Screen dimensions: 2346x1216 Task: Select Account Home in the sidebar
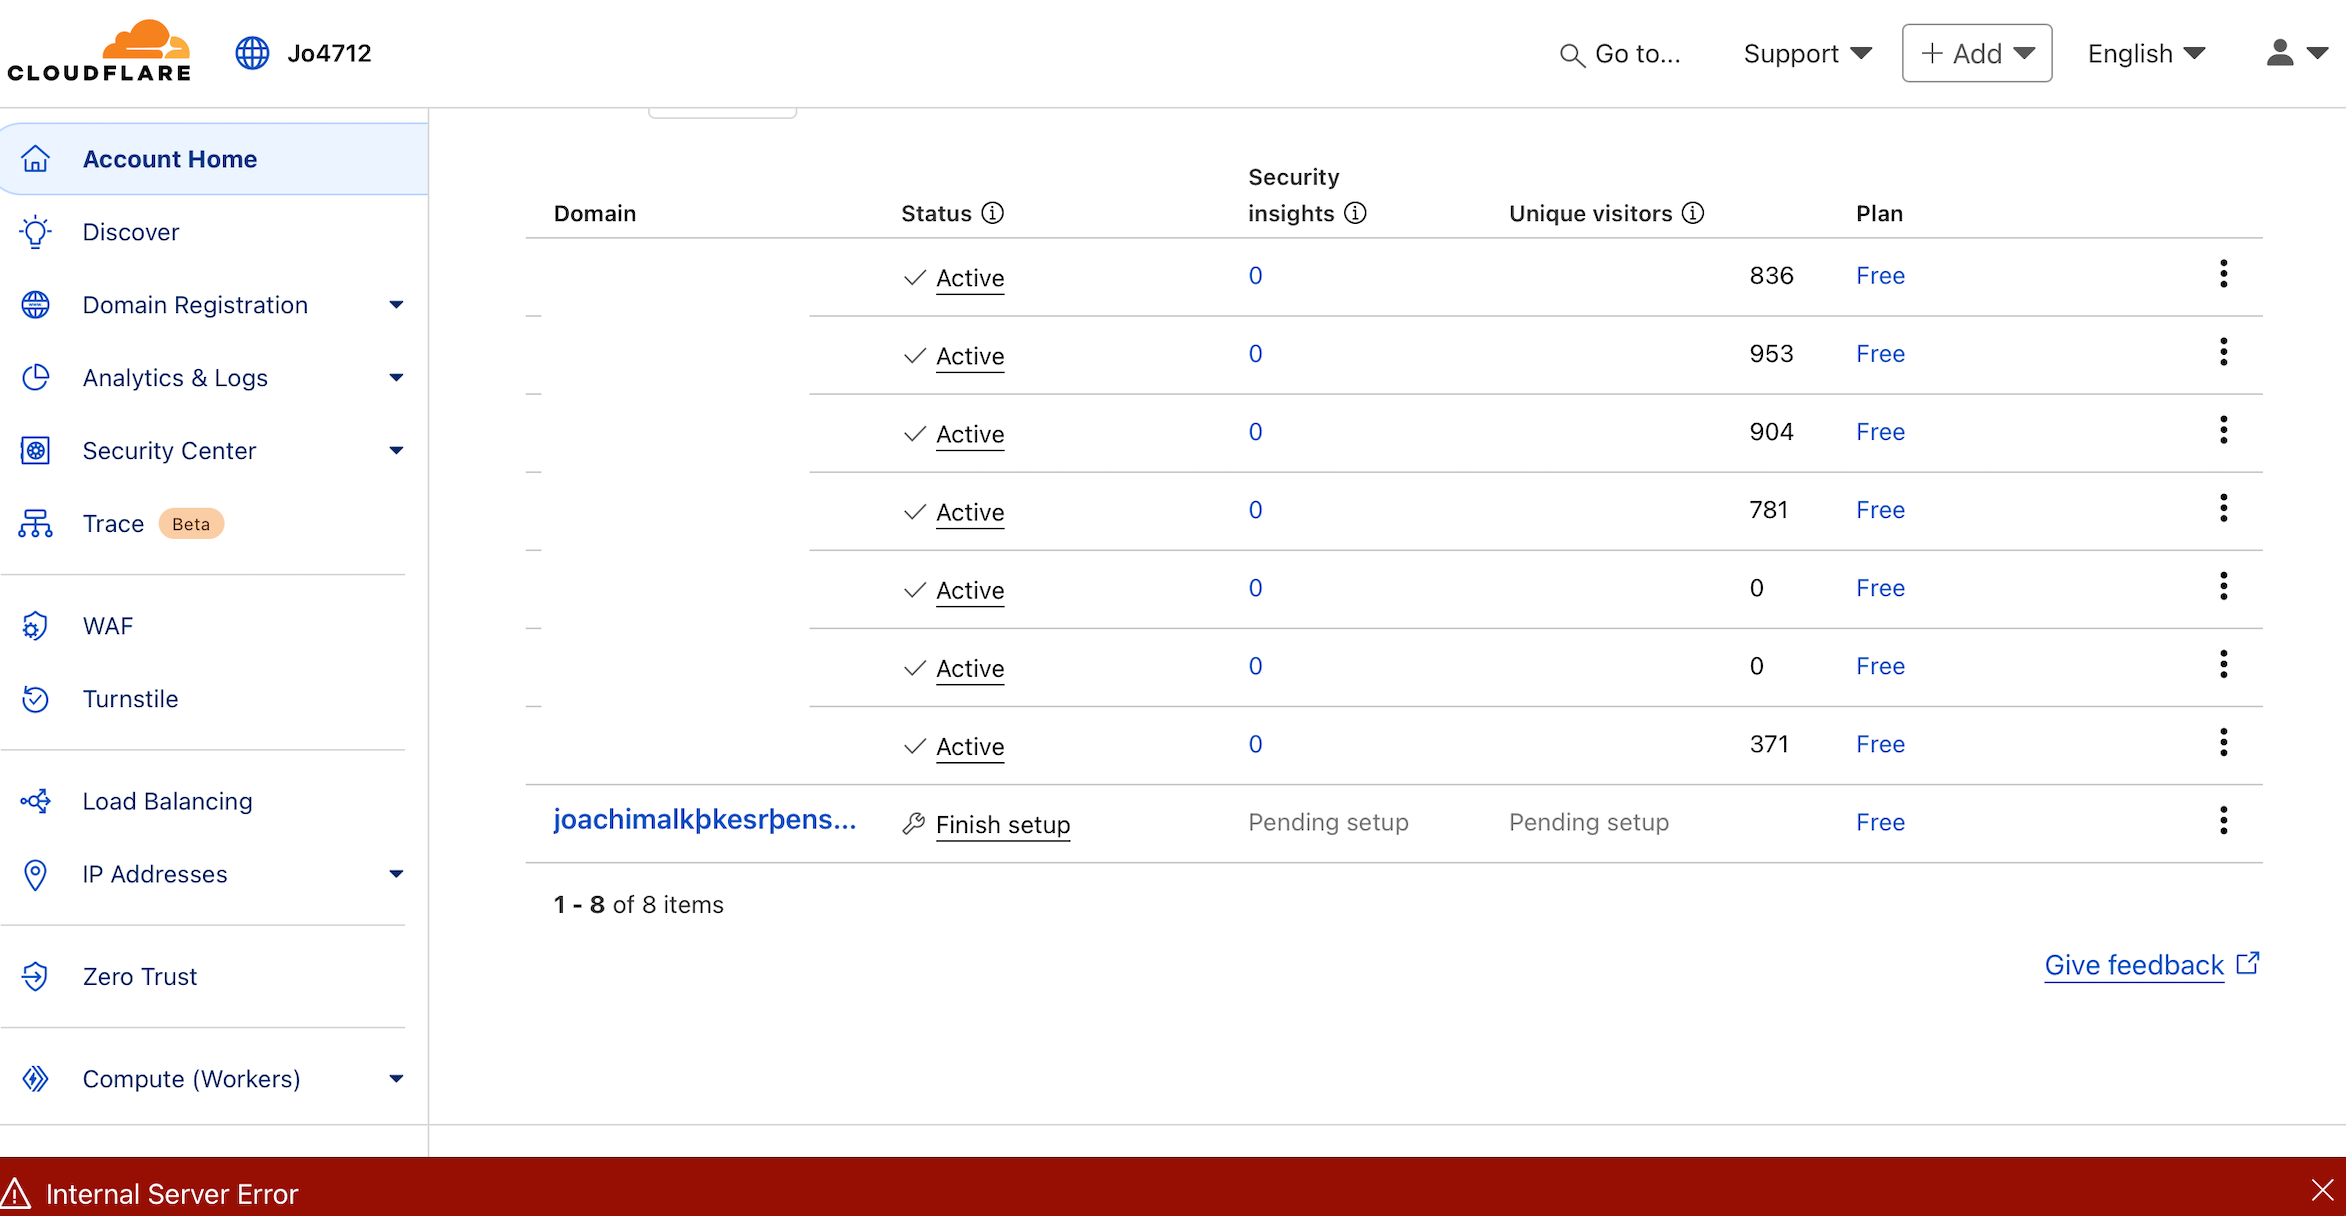coord(170,159)
